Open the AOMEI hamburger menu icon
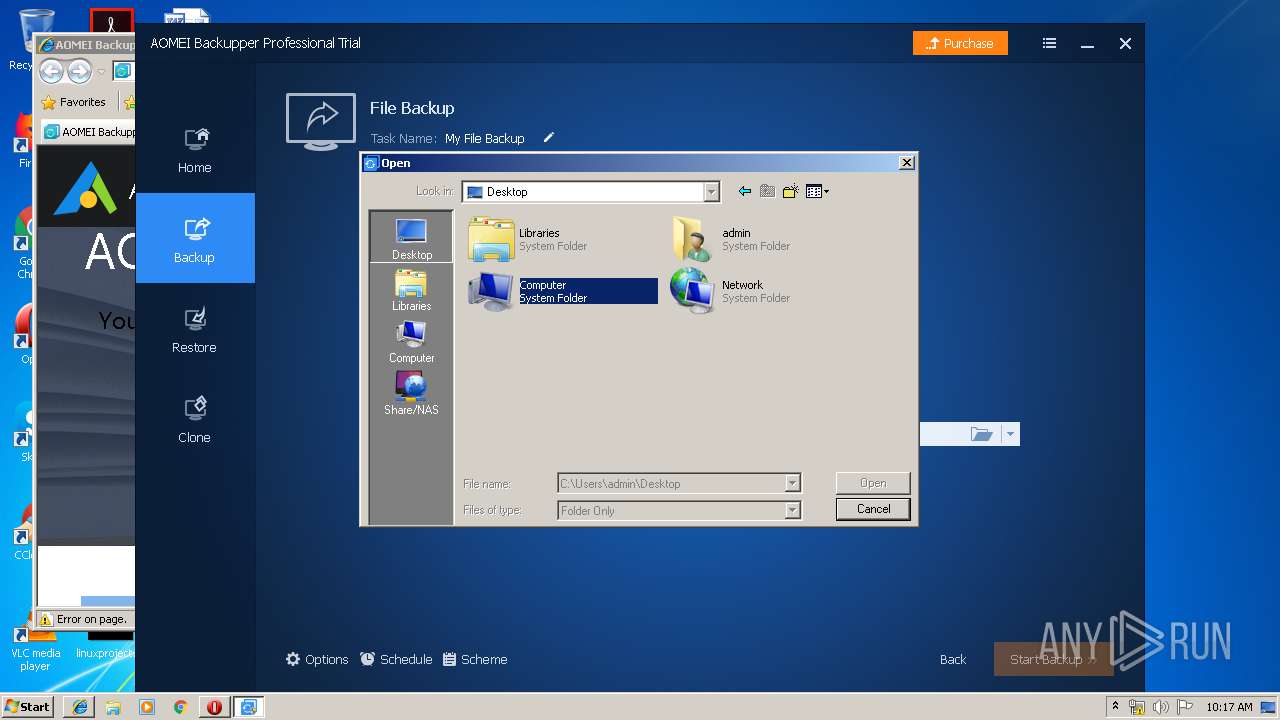 point(1049,43)
